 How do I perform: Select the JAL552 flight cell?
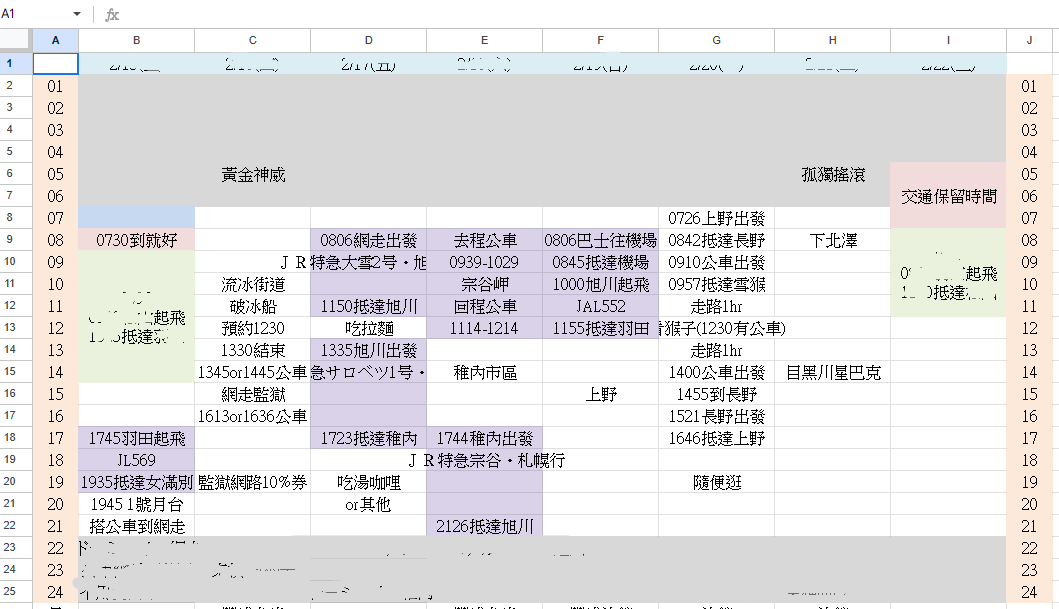click(x=600, y=306)
